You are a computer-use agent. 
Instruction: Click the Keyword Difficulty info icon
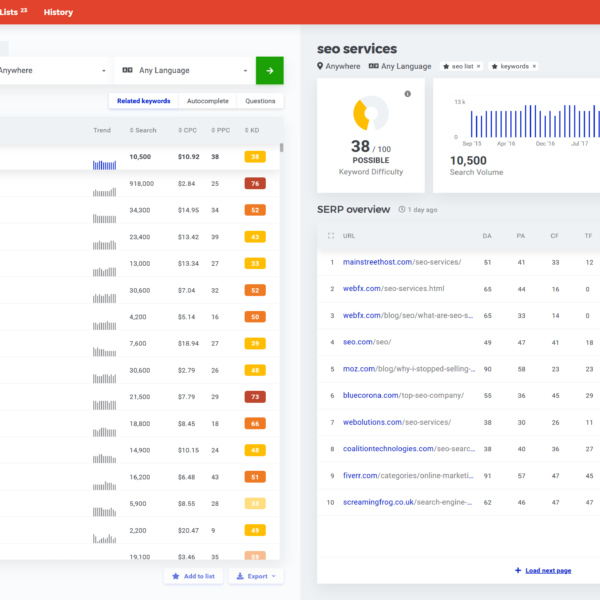tap(407, 94)
